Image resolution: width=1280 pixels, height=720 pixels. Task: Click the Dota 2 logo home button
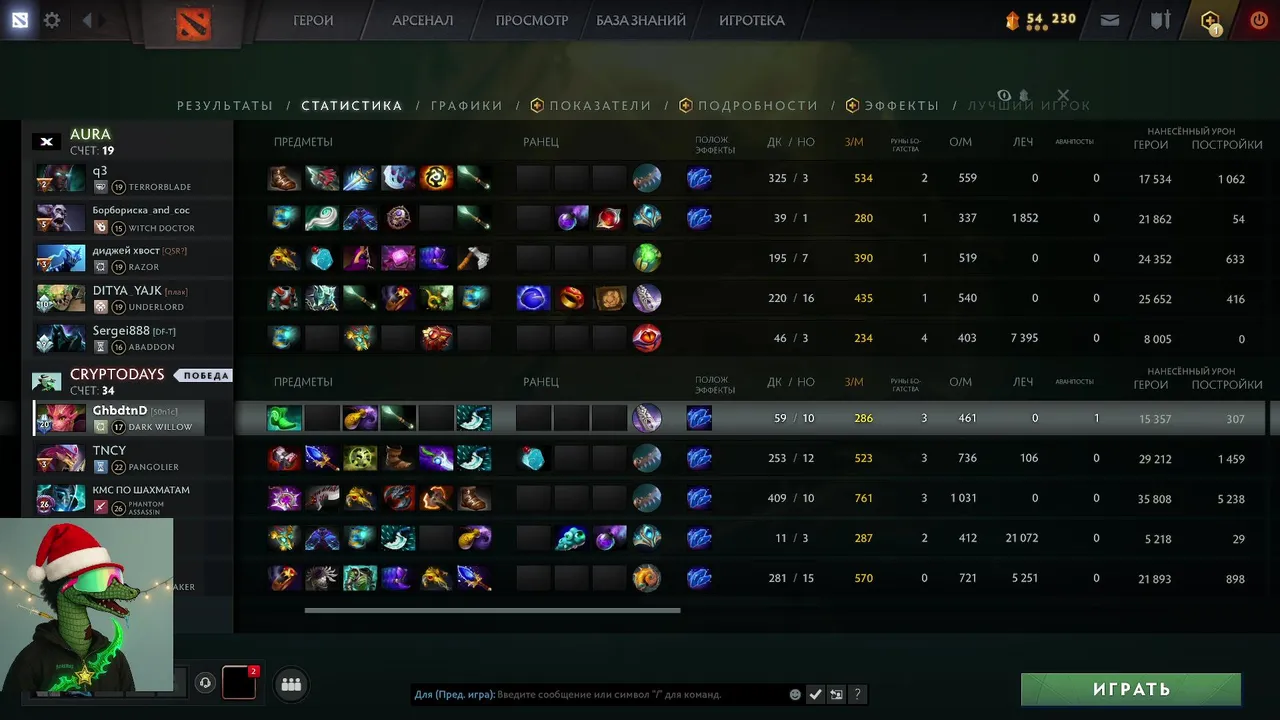click(193, 23)
